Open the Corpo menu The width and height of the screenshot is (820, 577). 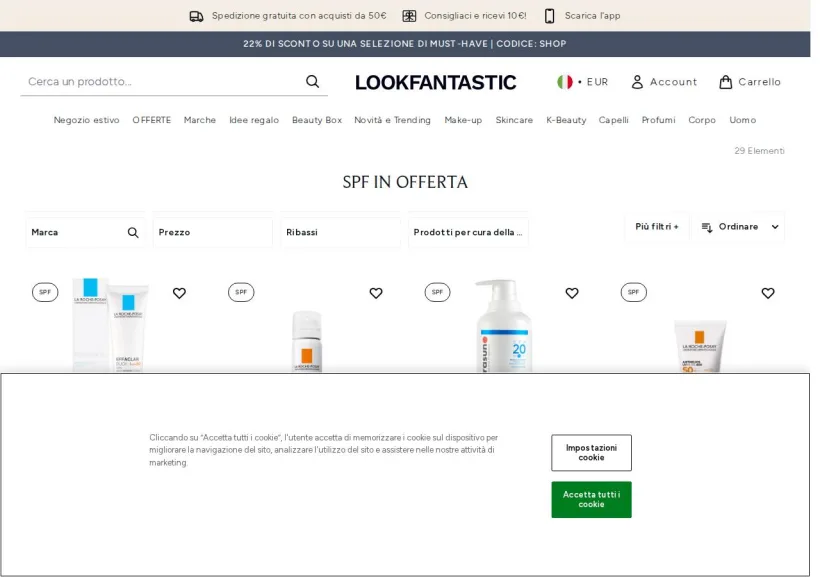(702, 120)
